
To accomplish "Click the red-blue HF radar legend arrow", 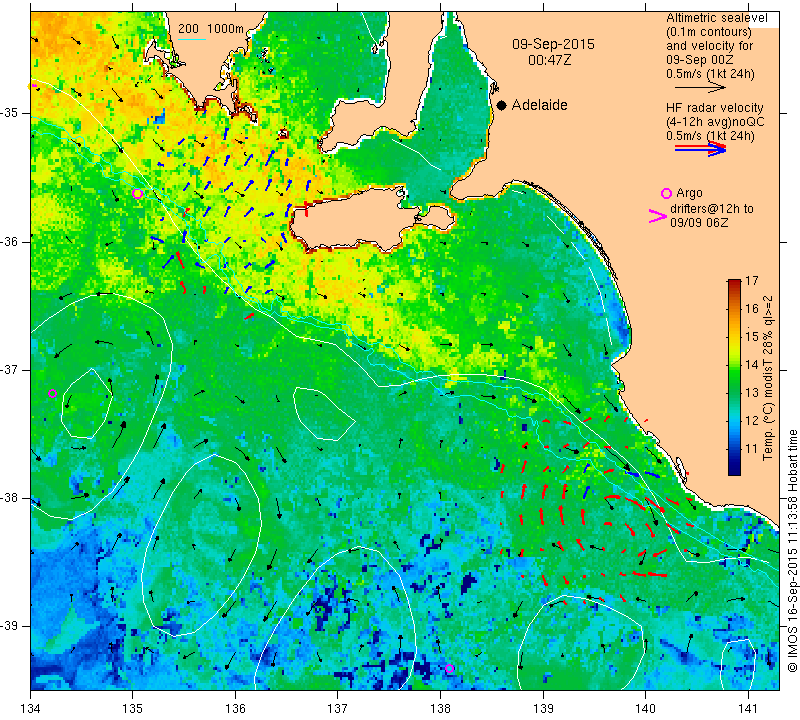I will click(x=700, y=148).
